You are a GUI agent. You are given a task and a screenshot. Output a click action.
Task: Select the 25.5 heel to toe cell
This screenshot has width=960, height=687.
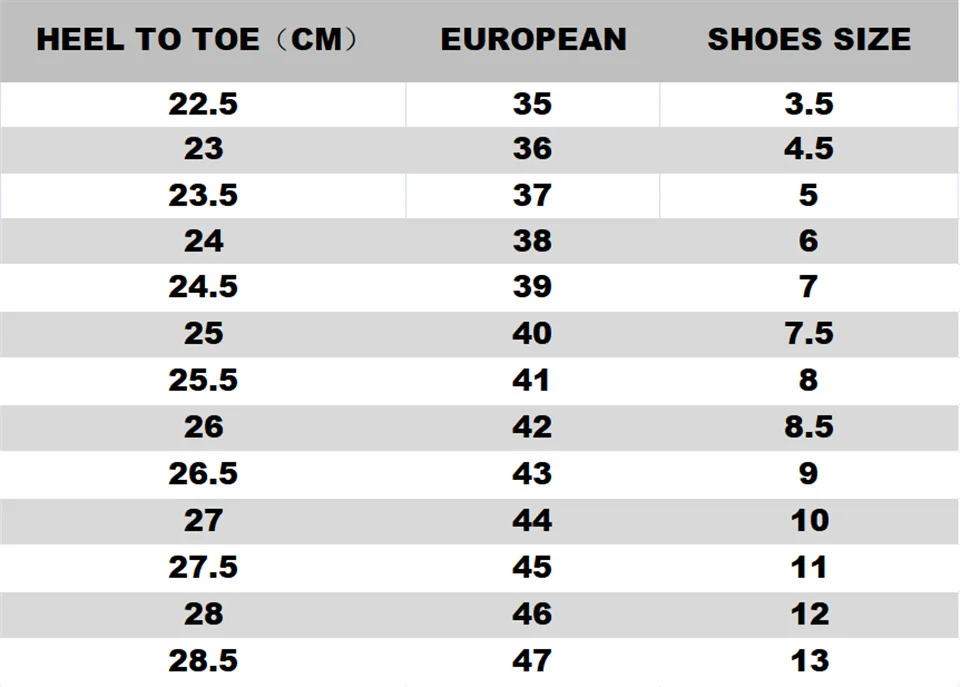tap(203, 380)
